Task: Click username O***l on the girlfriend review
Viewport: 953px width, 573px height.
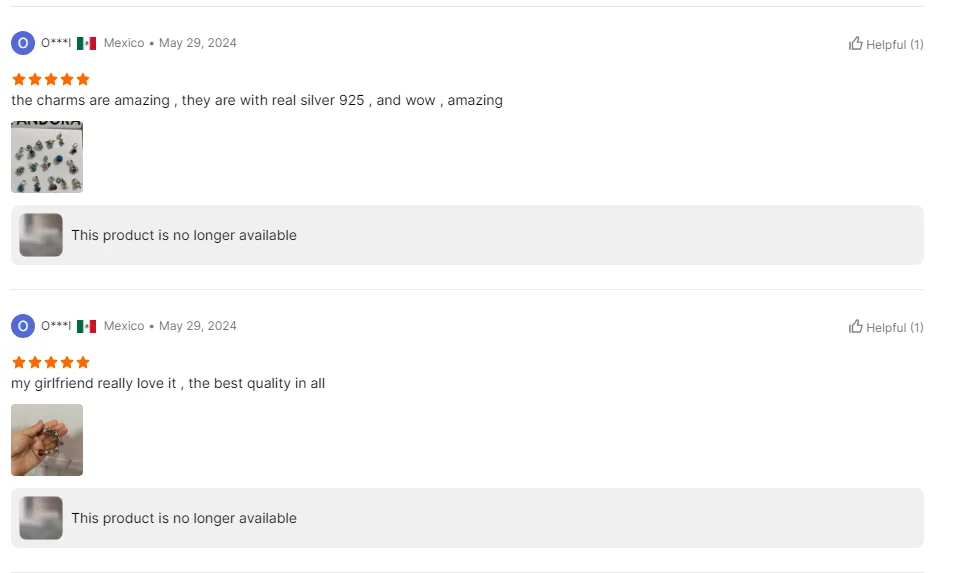Action: pos(56,326)
